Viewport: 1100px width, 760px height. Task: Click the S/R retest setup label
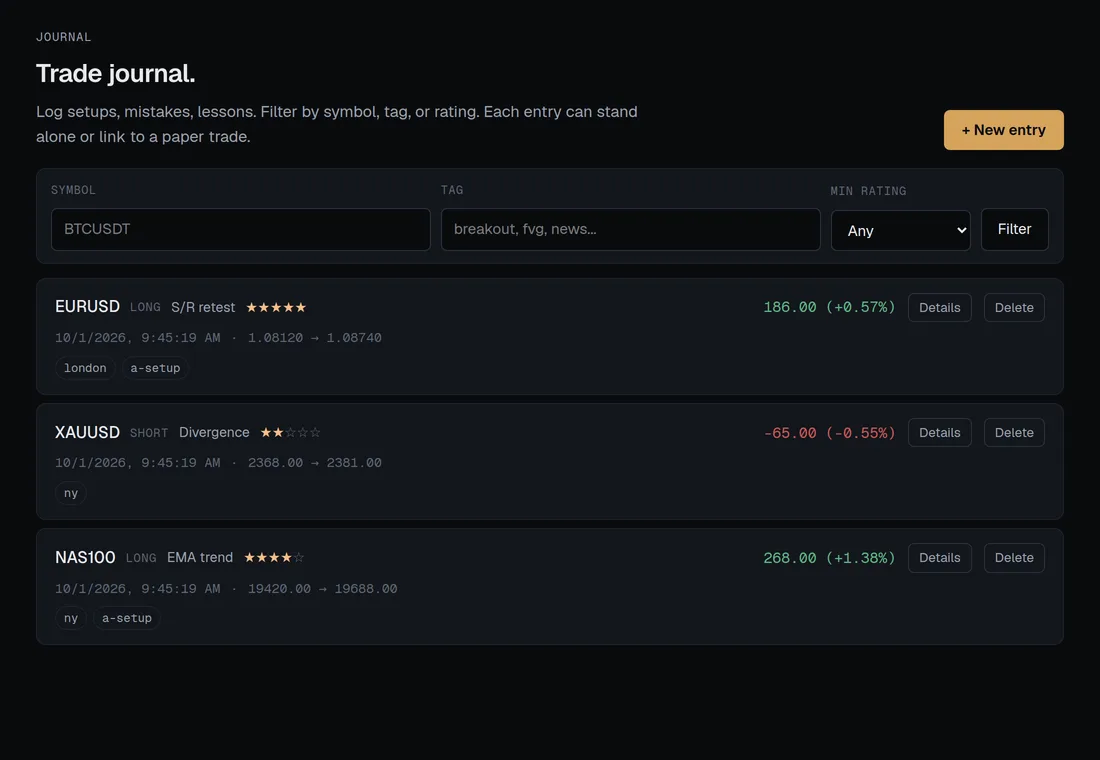(x=203, y=307)
